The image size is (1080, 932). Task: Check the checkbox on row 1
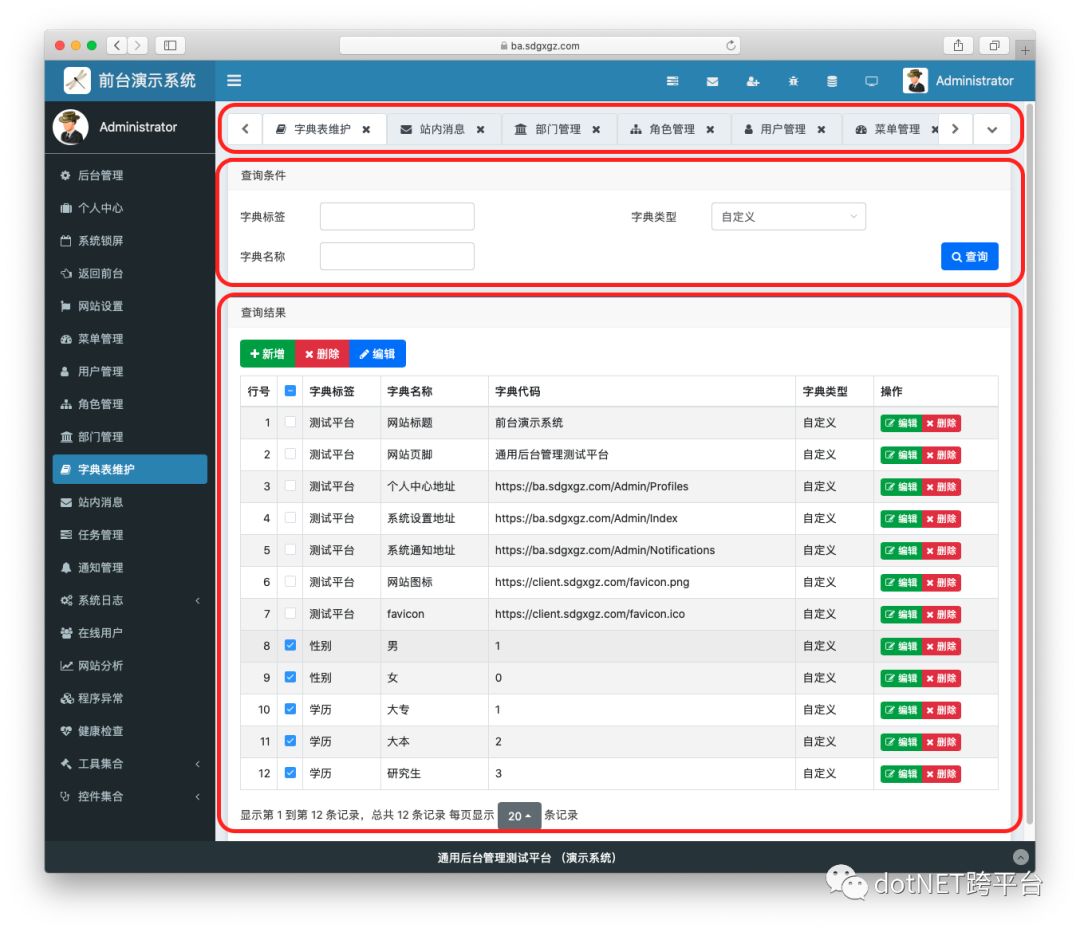click(290, 423)
